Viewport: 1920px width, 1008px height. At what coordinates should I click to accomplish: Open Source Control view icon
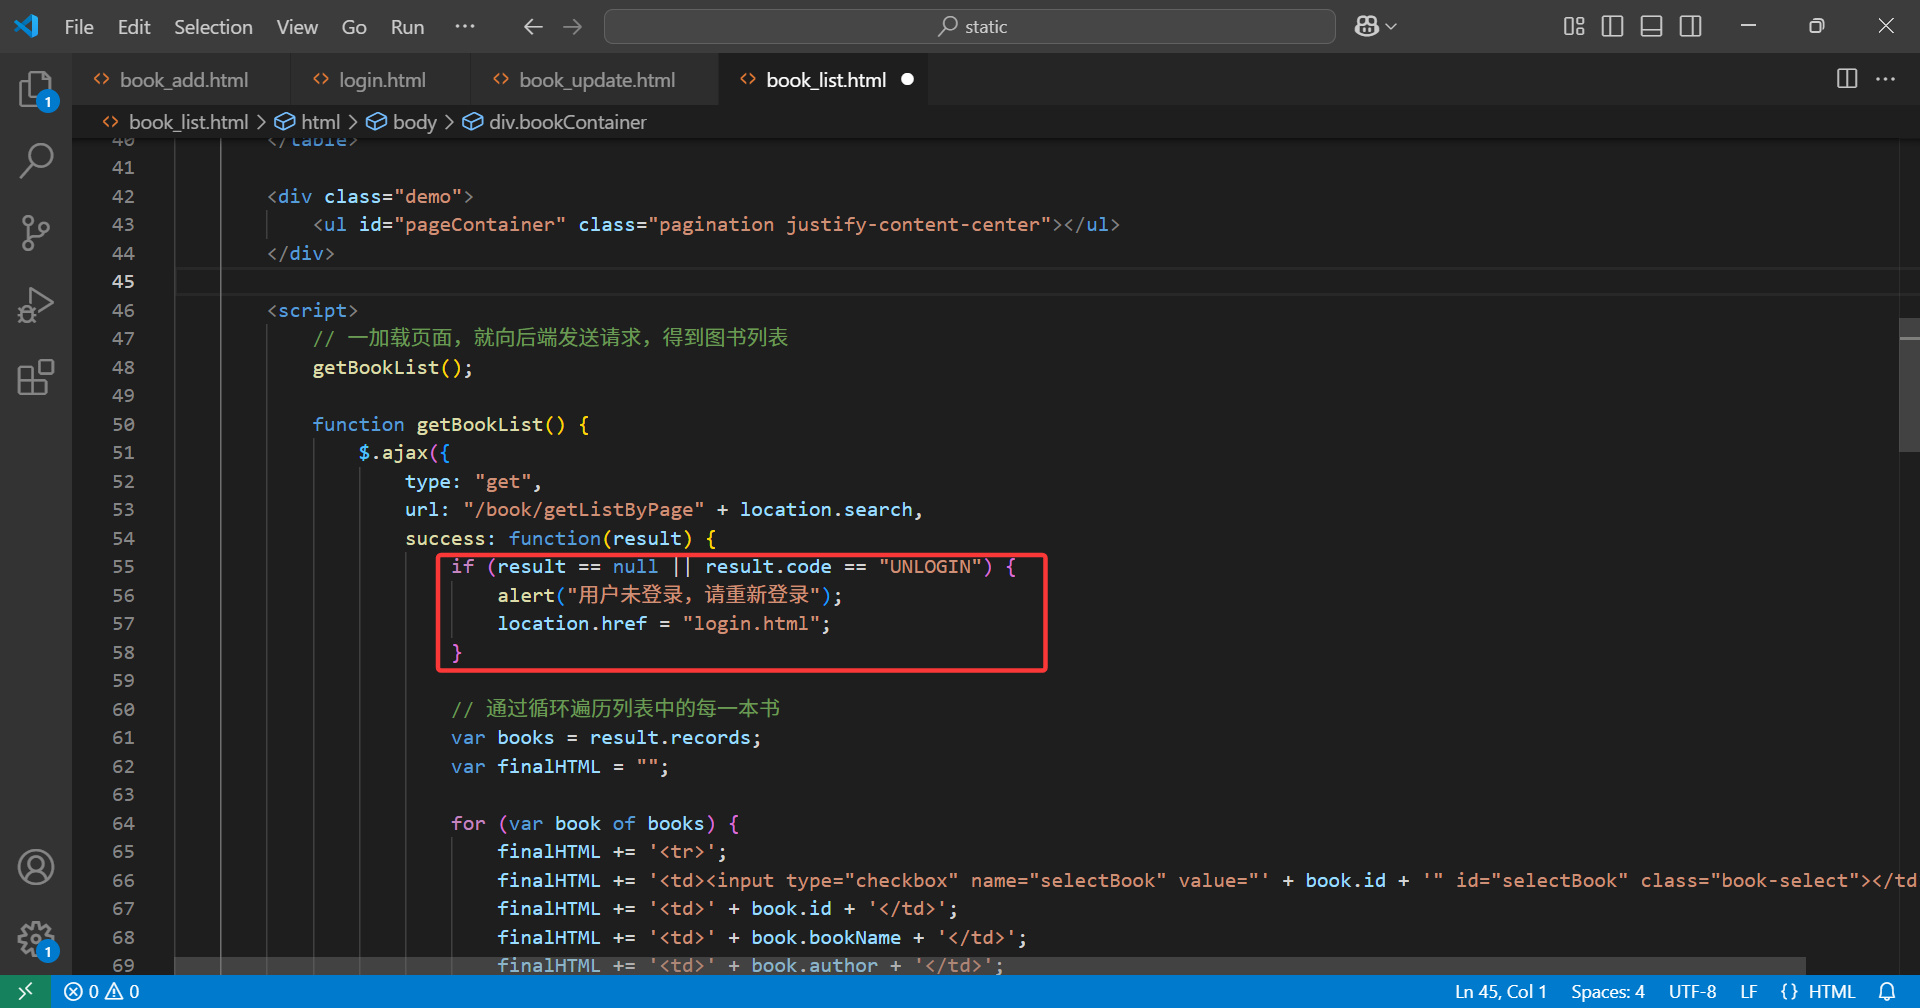click(x=36, y=233)
